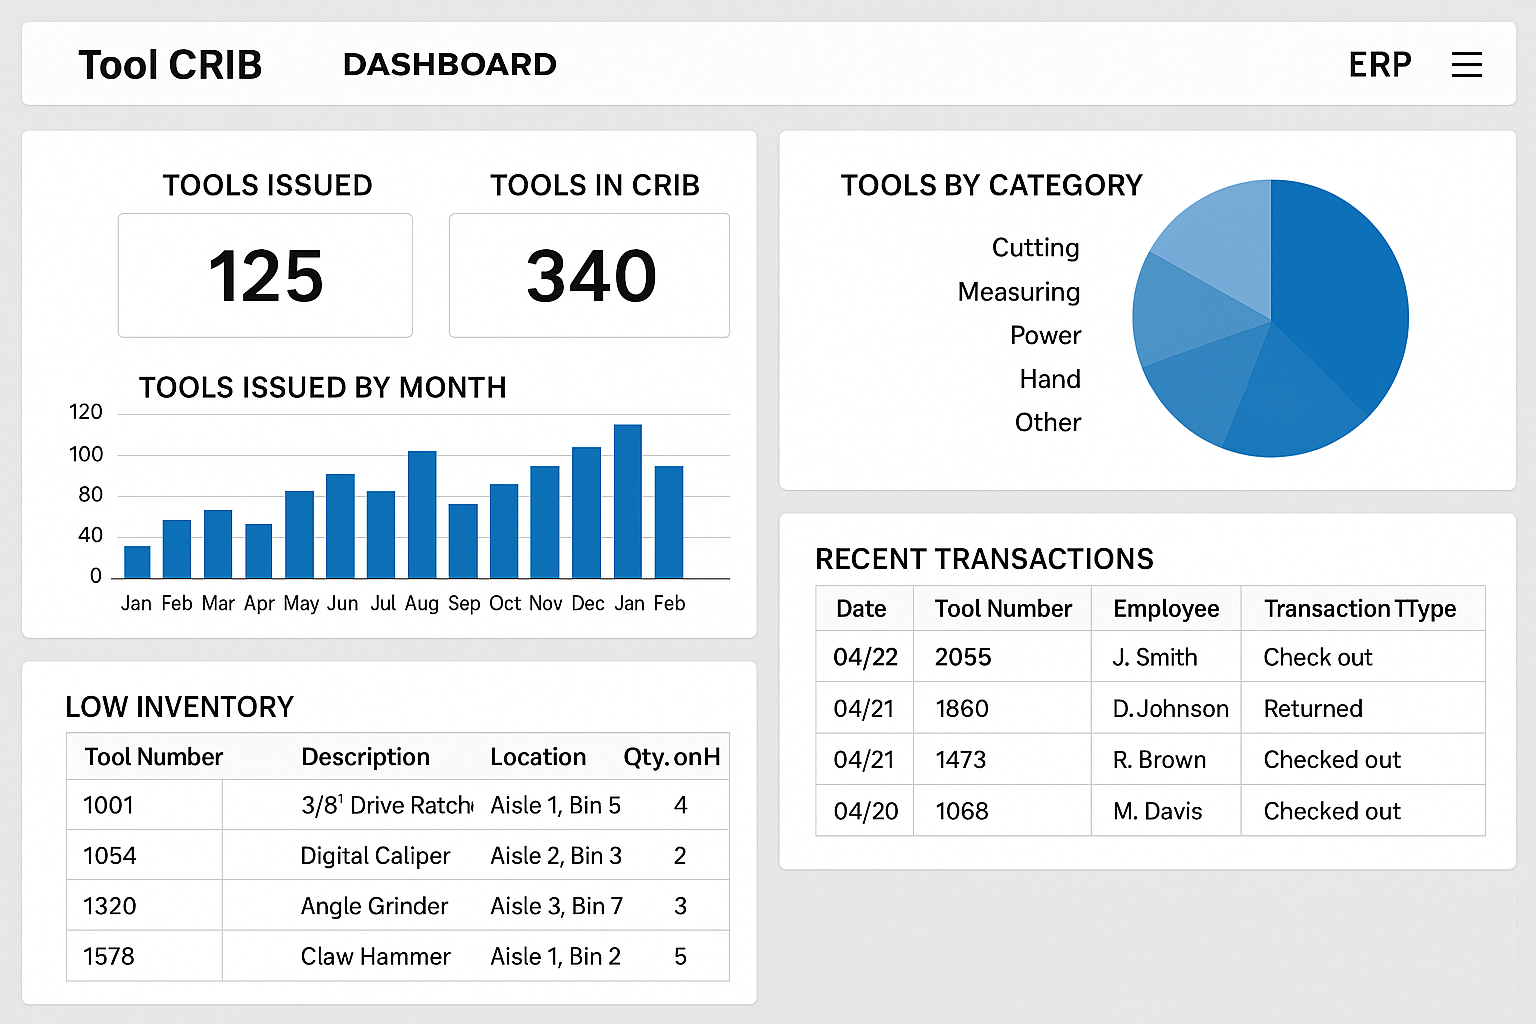Toggle the Power category legend entry

coord(1045,335)
